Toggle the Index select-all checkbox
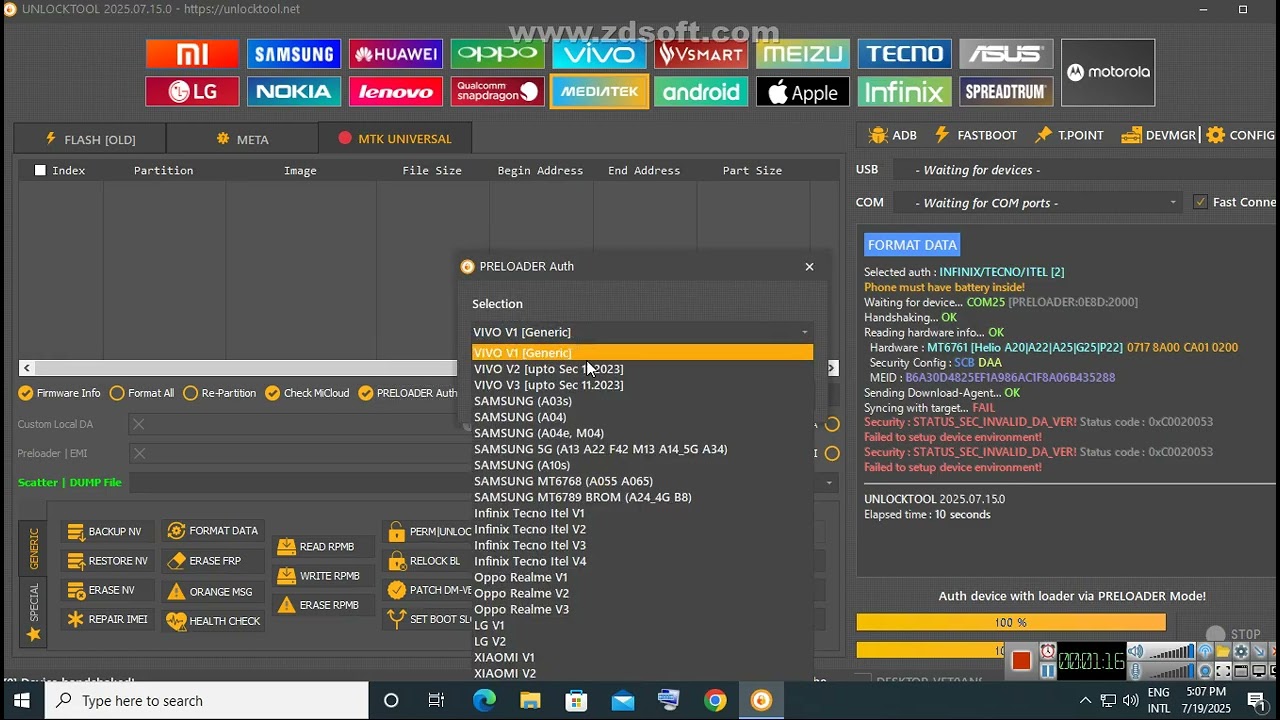Screen dimensions: 1280x720 tap(40, 170)
